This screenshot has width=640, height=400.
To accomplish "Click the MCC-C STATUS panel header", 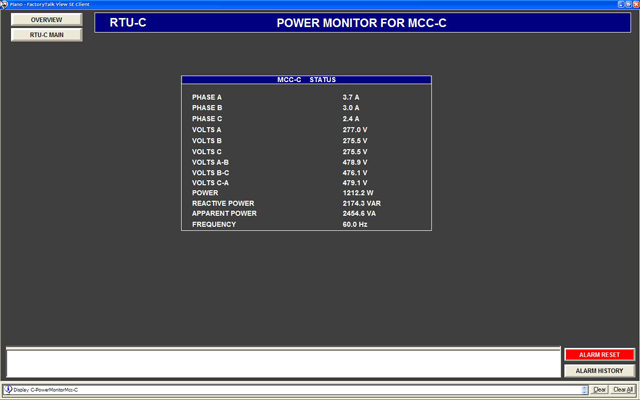I will 306,79.
